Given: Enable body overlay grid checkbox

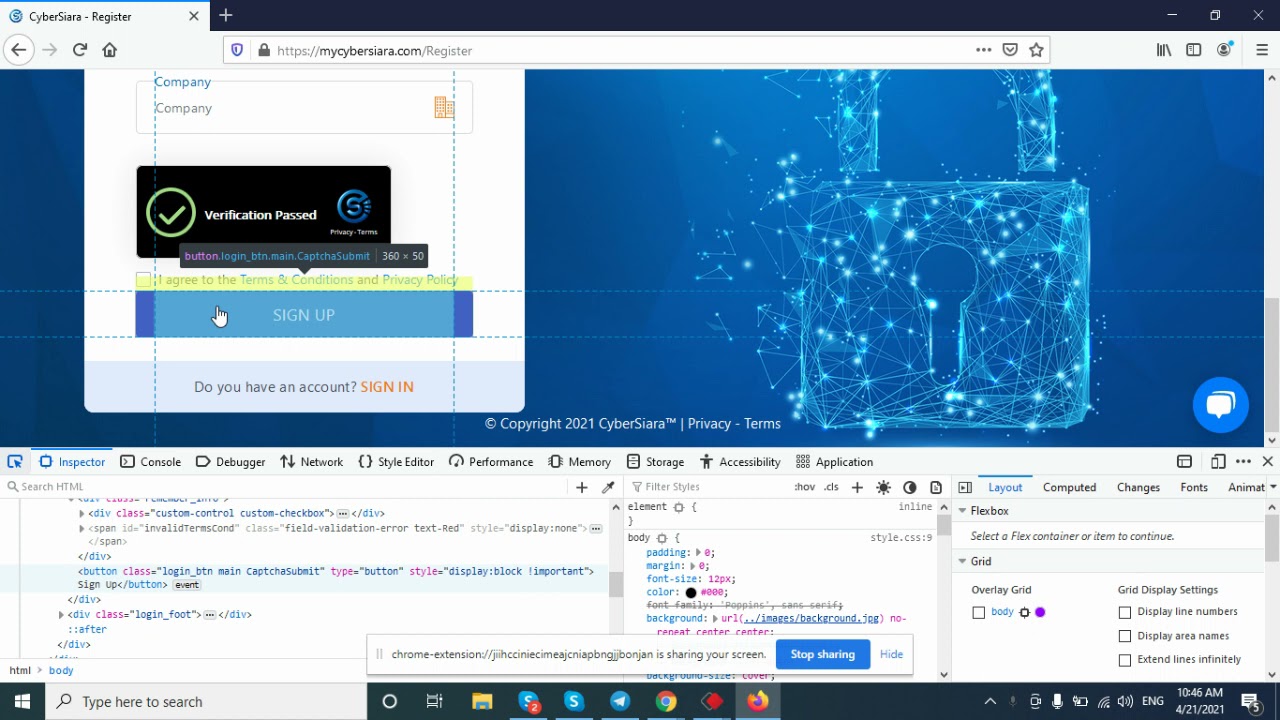Looking at the screenshot, I should [x=979, y=612].
